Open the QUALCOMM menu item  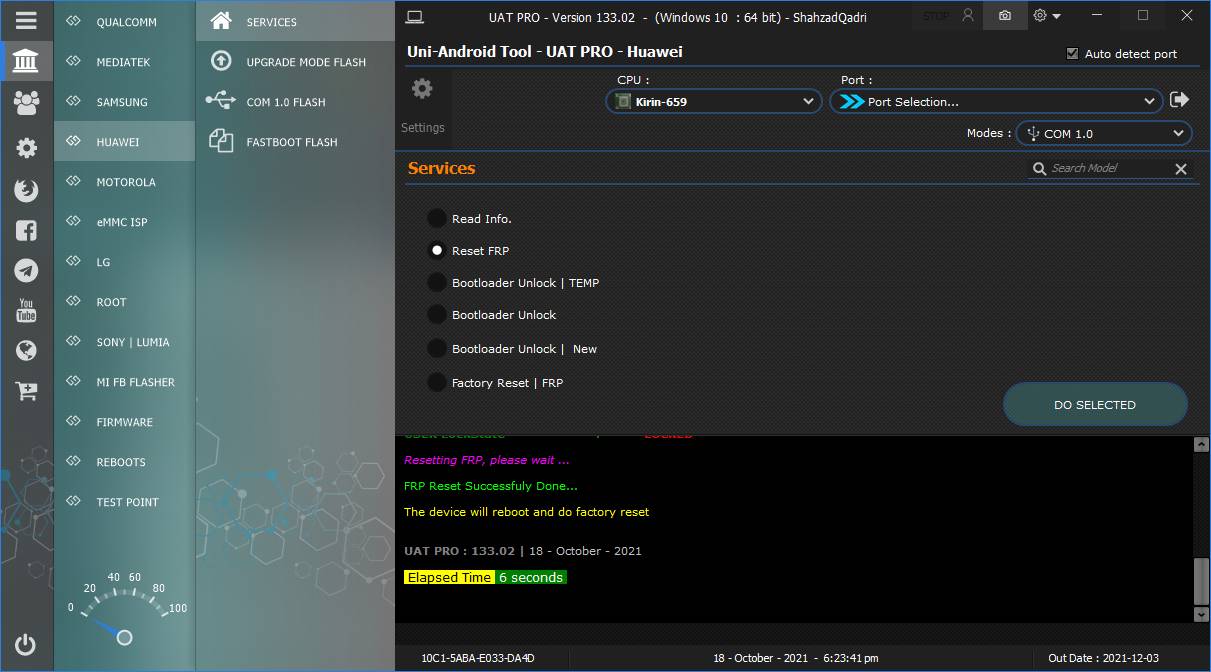pyautogui.click(x=124, y=22)
